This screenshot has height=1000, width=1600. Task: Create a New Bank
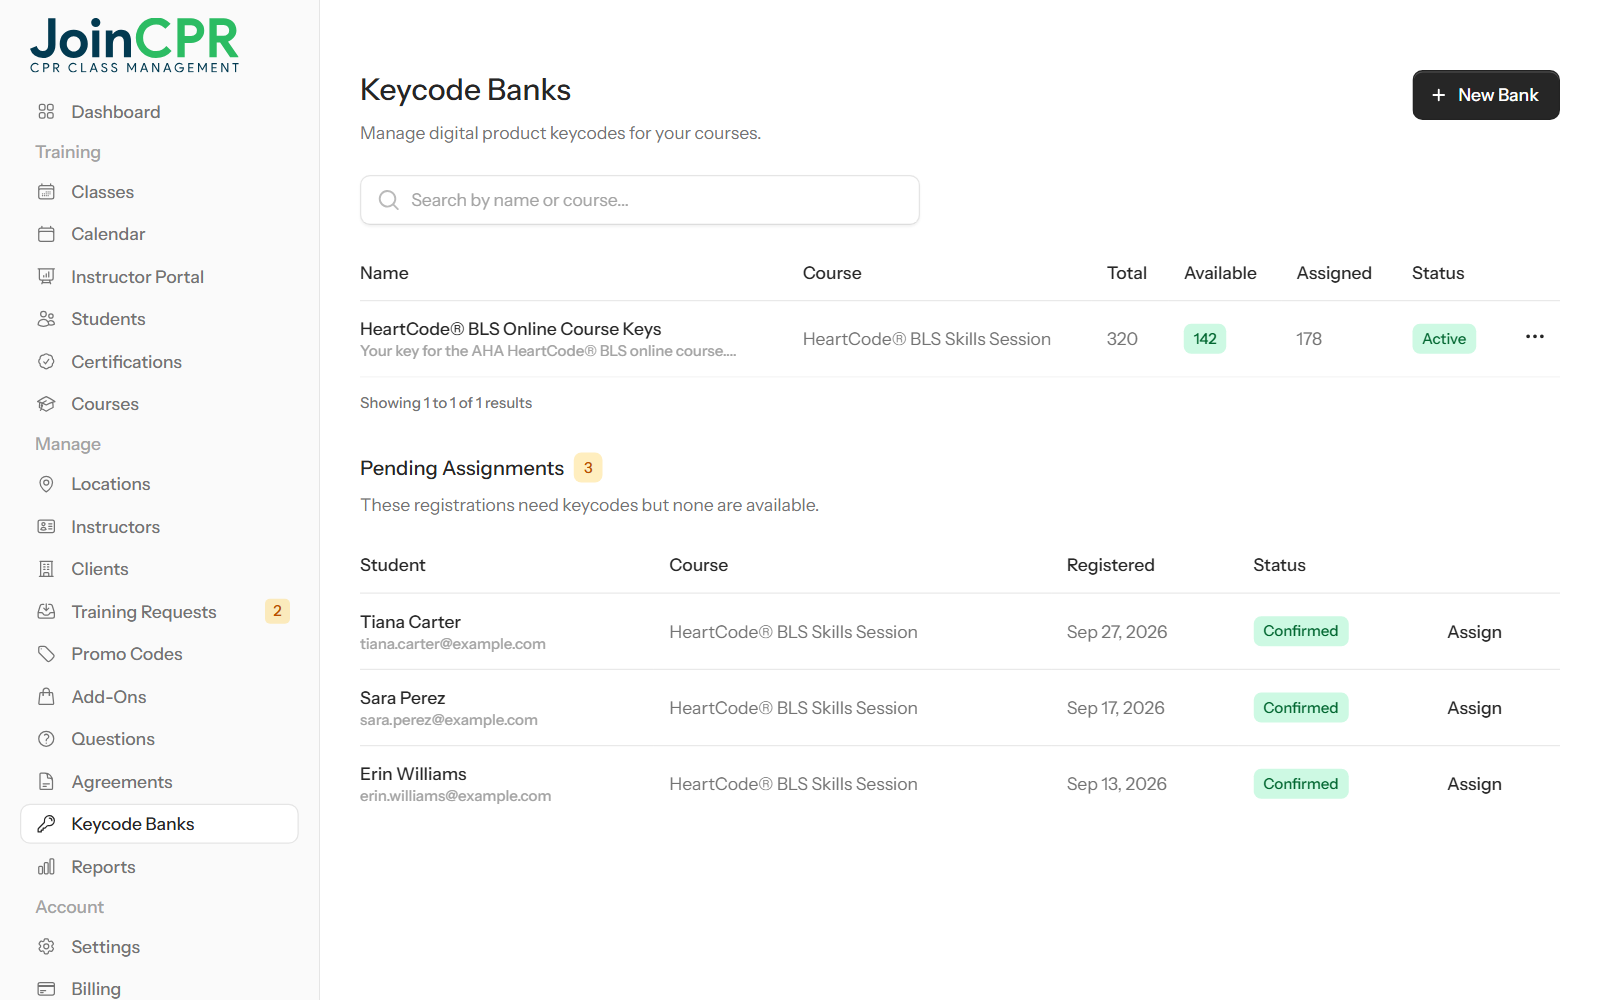pos(1486,95)
